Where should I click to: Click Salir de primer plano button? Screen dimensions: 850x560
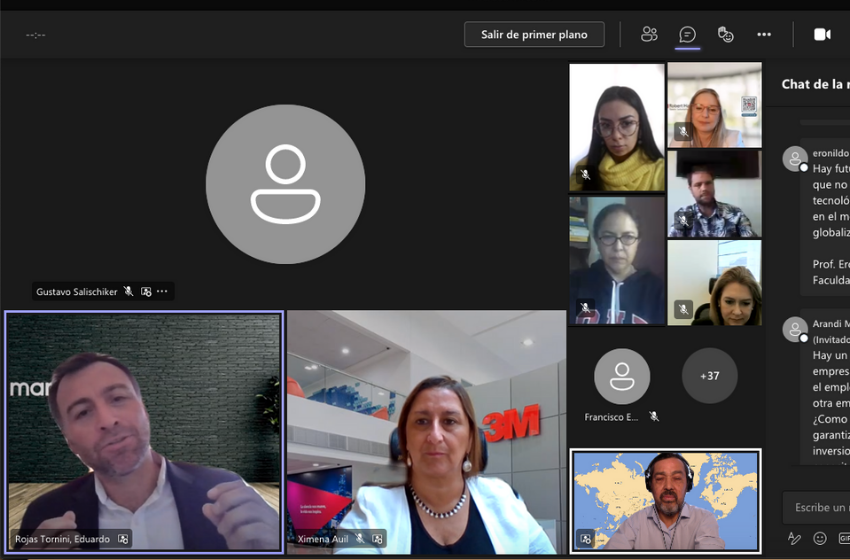[x=534, y=34]
